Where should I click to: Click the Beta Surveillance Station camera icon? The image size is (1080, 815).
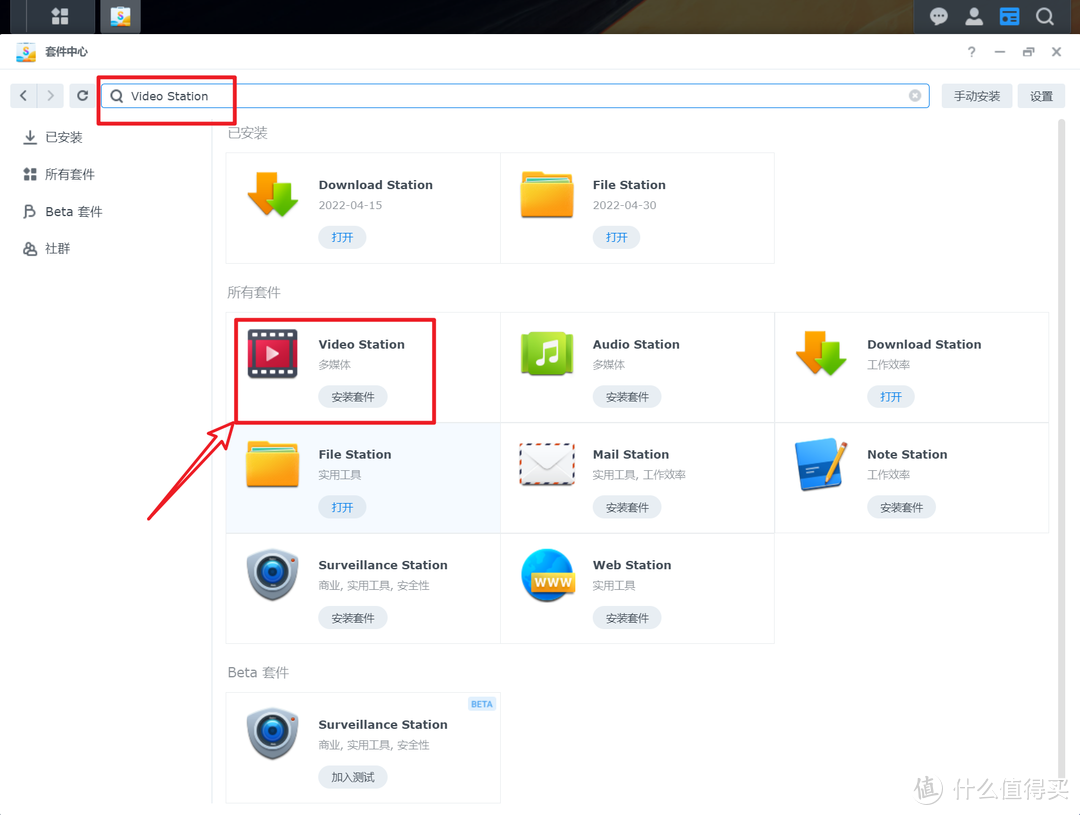pos(273,734)
